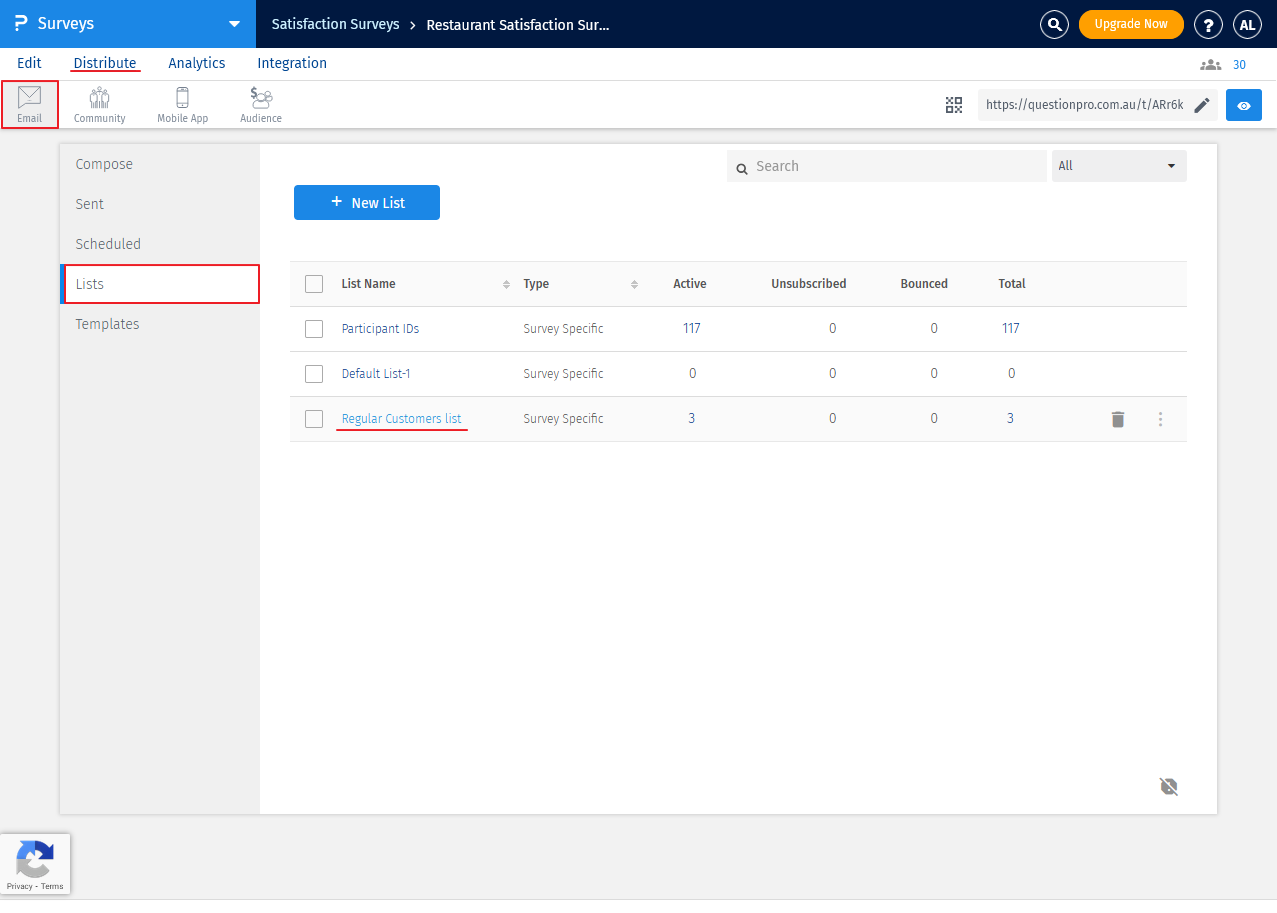This screenshot has height=913, width=1277.
Task: Expand the Surveys product dropdown
Action: click(x=234, y=24)
